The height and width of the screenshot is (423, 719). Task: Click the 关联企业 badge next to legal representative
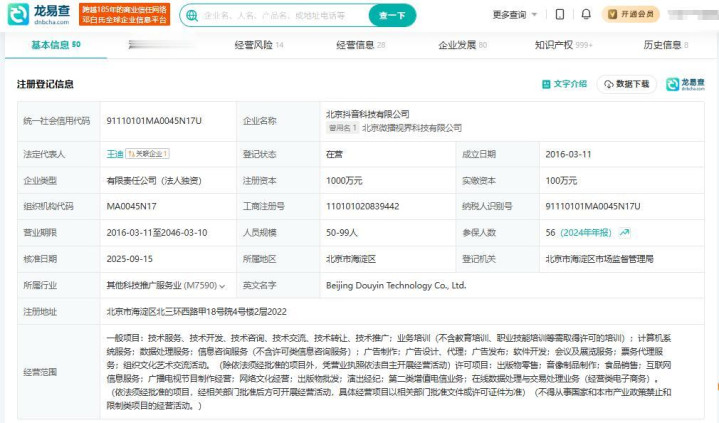(x=148, y=154)
